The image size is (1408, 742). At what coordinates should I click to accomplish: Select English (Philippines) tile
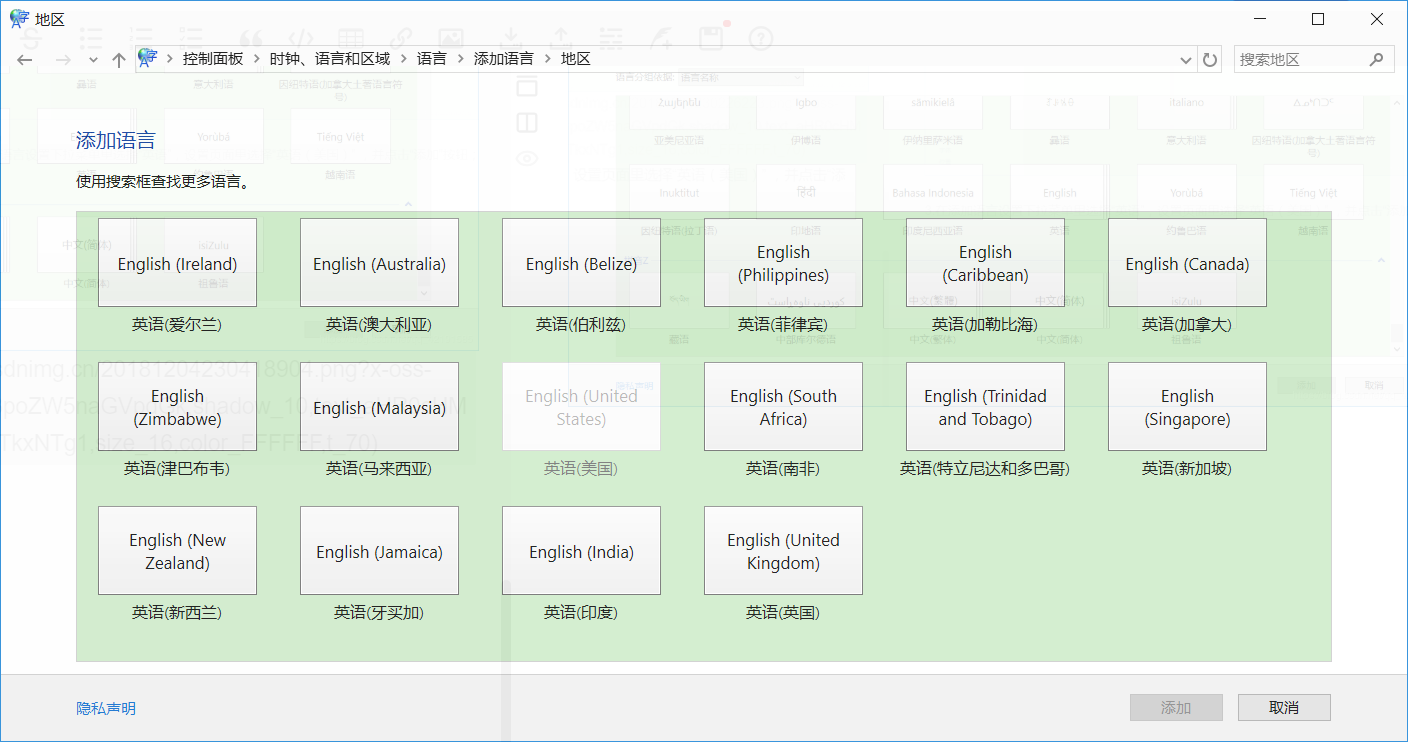(x=783, y=263)
